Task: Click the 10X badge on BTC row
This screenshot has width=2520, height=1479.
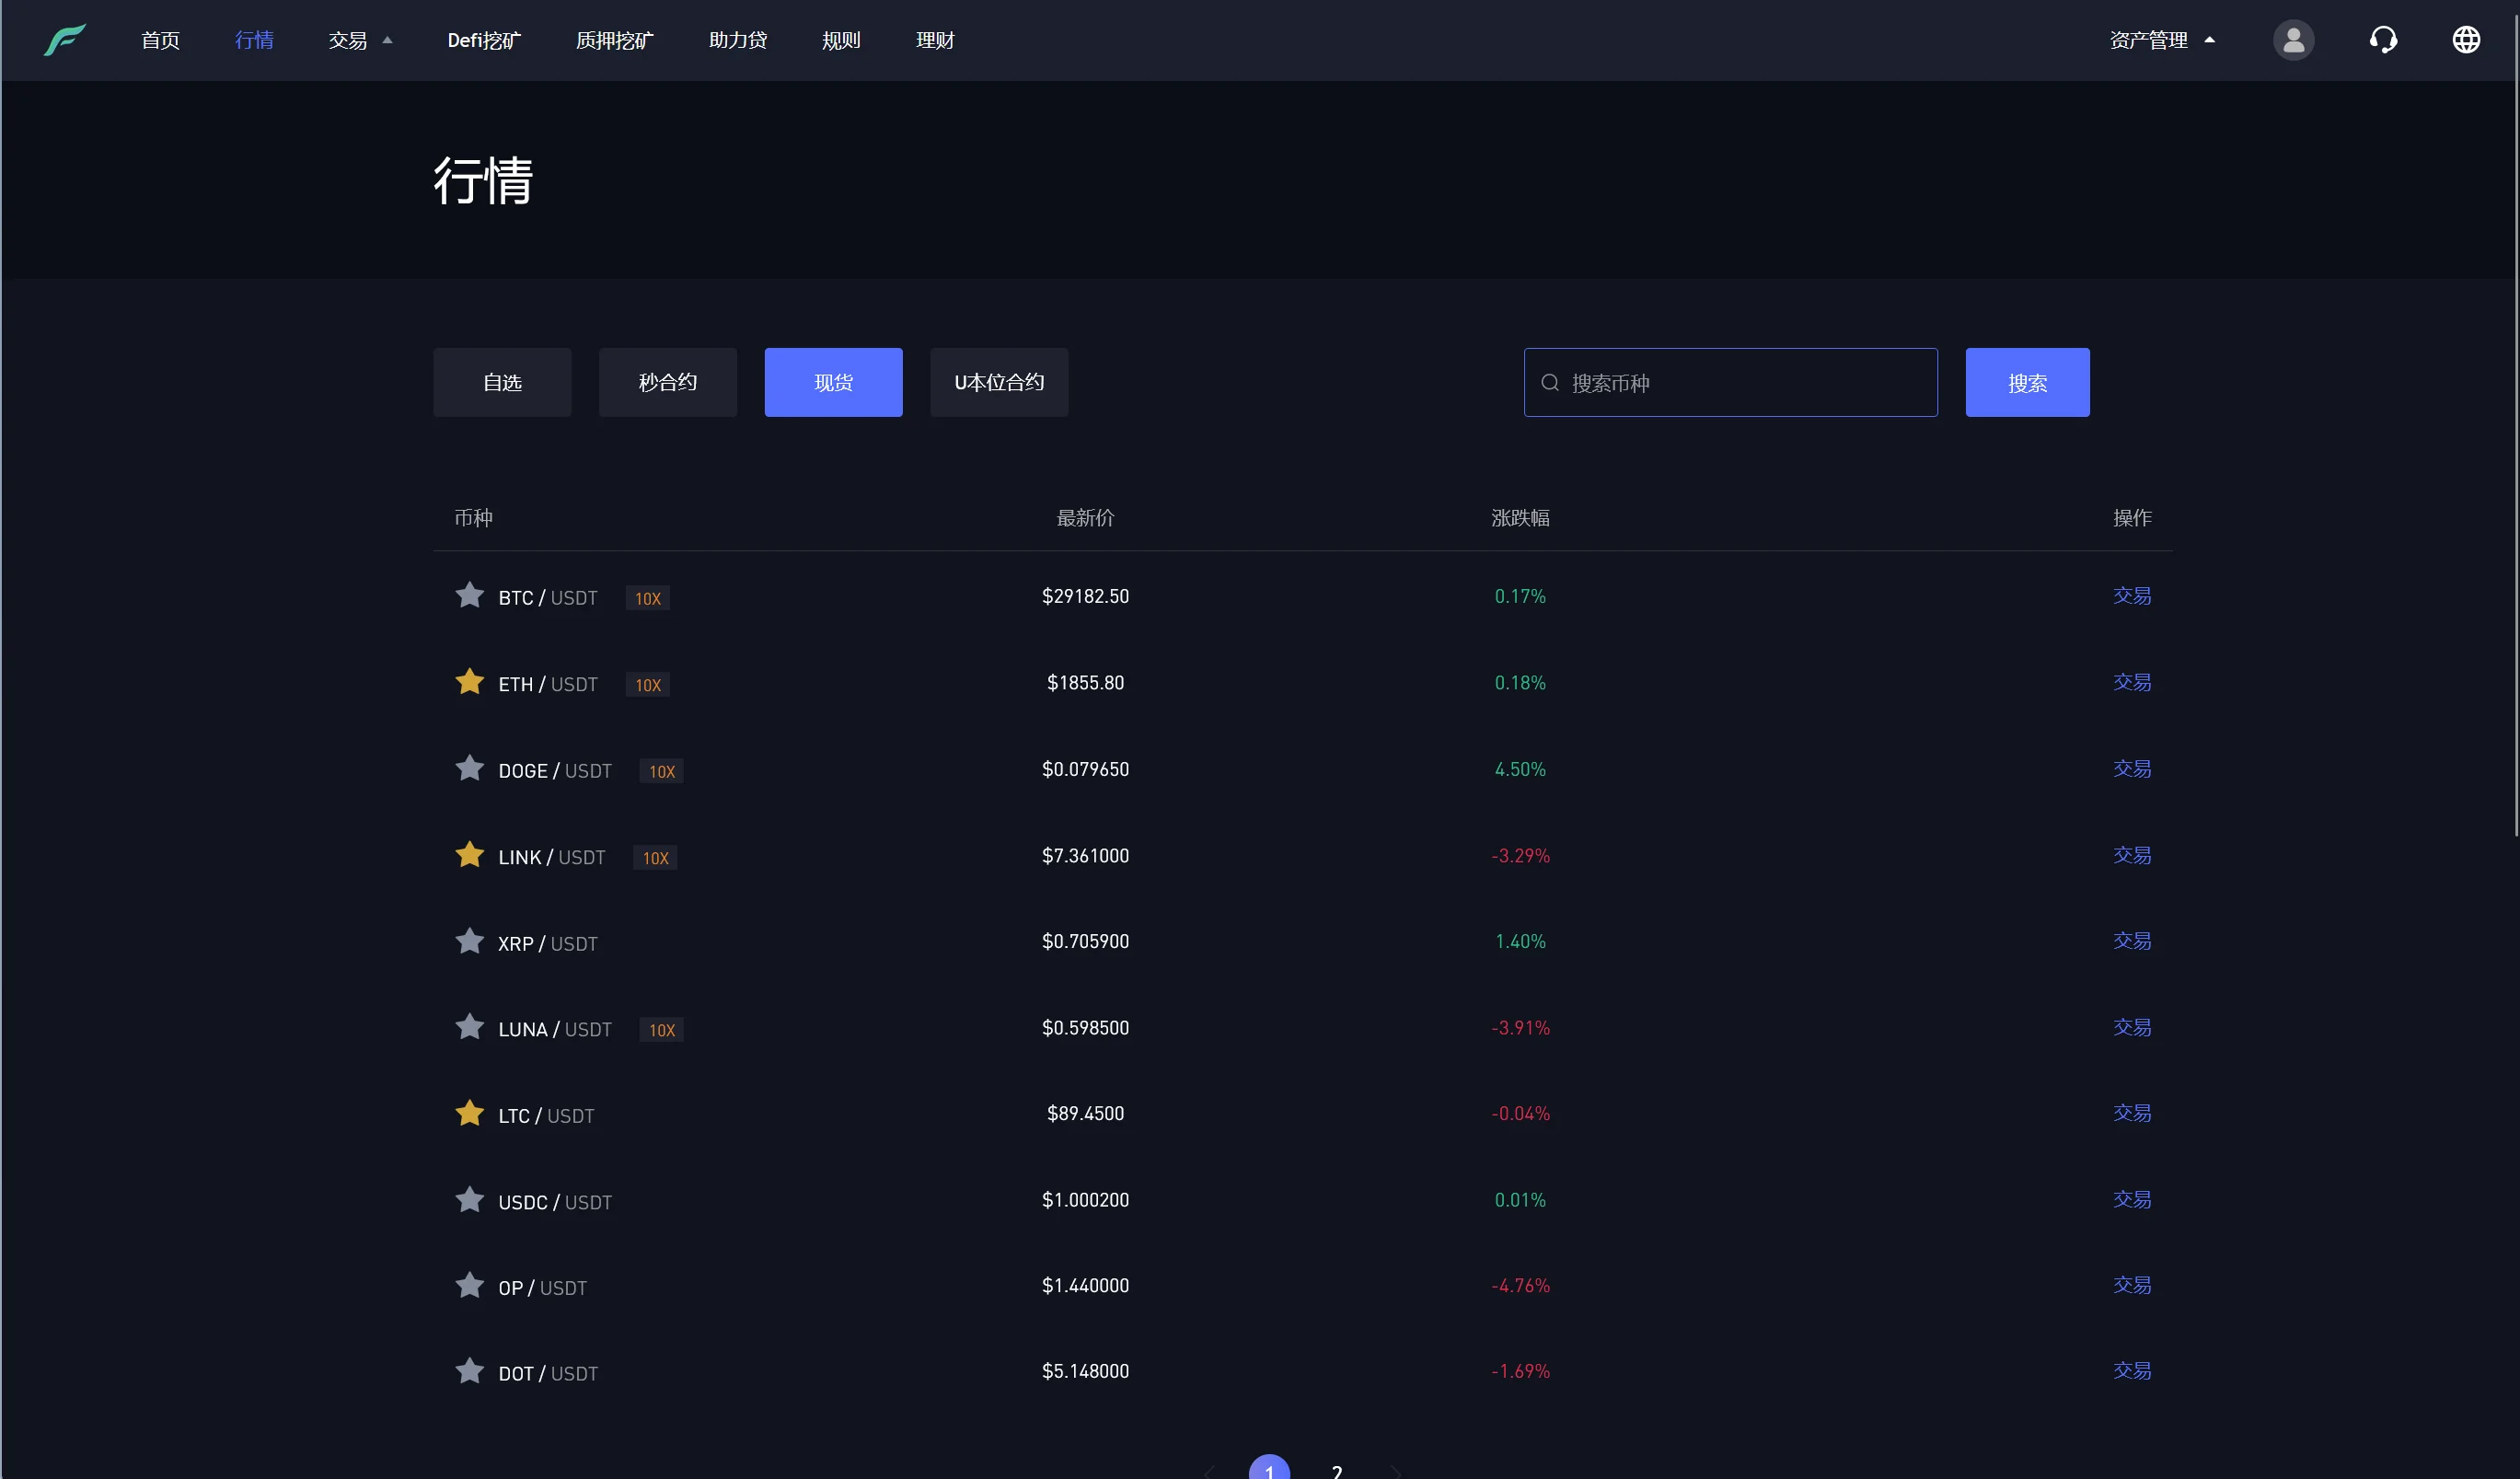Action: pos(648,598)
